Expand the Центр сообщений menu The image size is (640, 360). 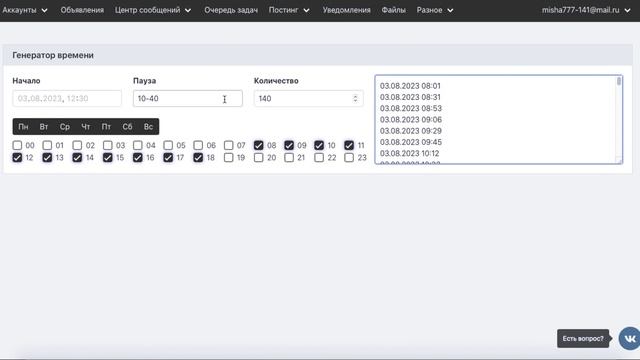point(153,10)
